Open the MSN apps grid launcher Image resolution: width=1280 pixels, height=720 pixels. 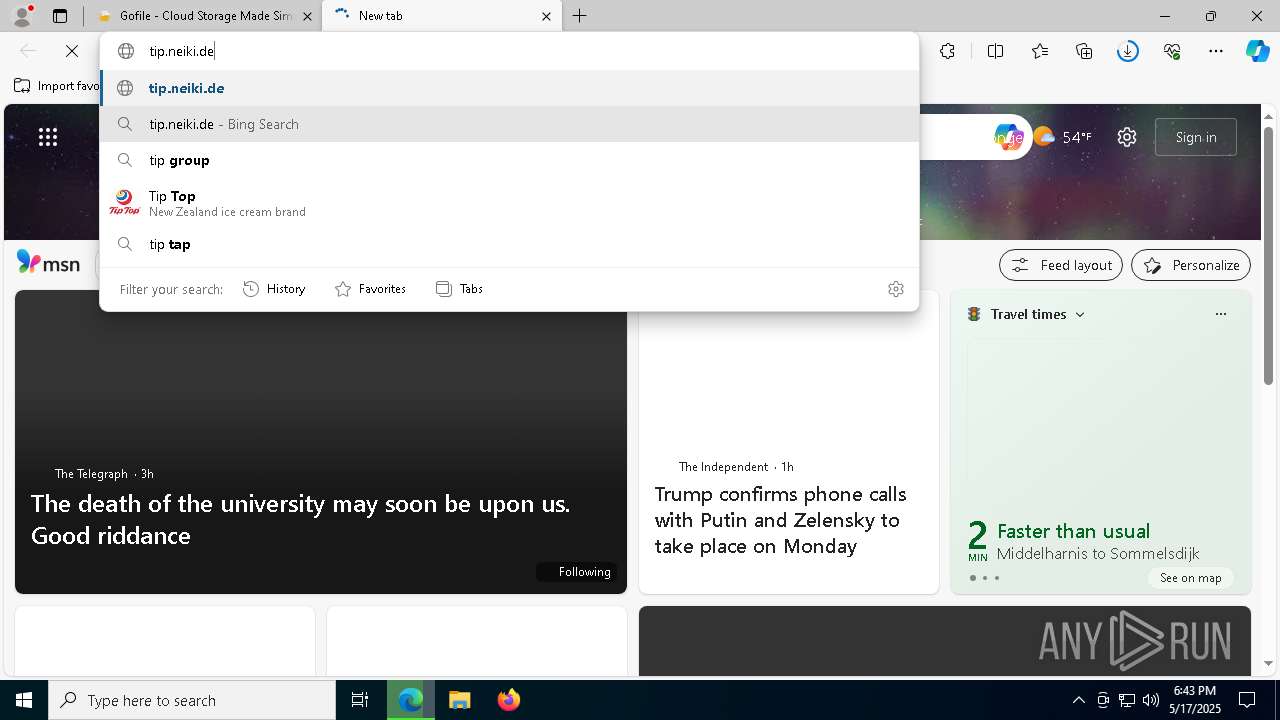[48, 137]
